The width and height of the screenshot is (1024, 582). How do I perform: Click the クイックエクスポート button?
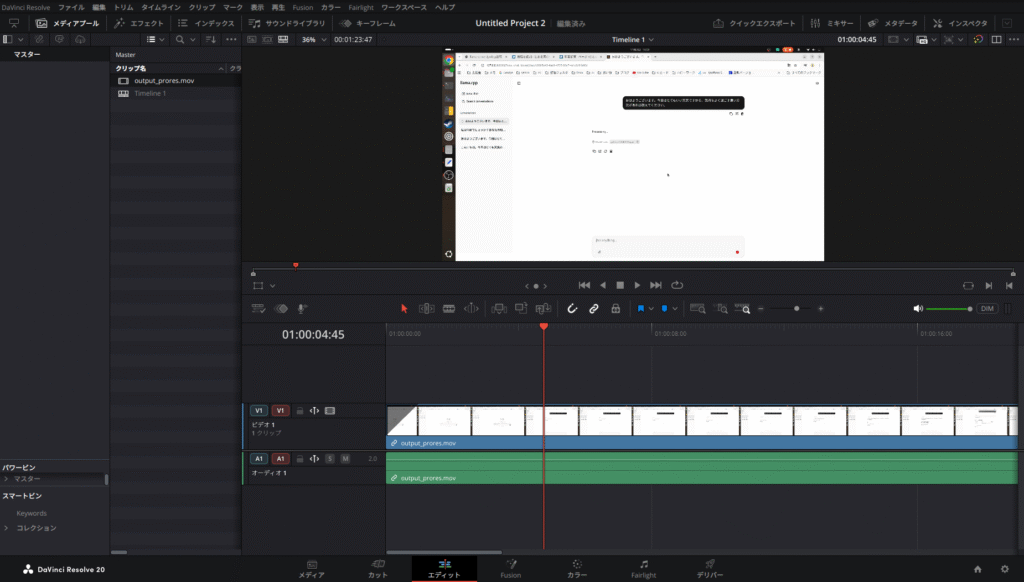click(x=755, y=23)
